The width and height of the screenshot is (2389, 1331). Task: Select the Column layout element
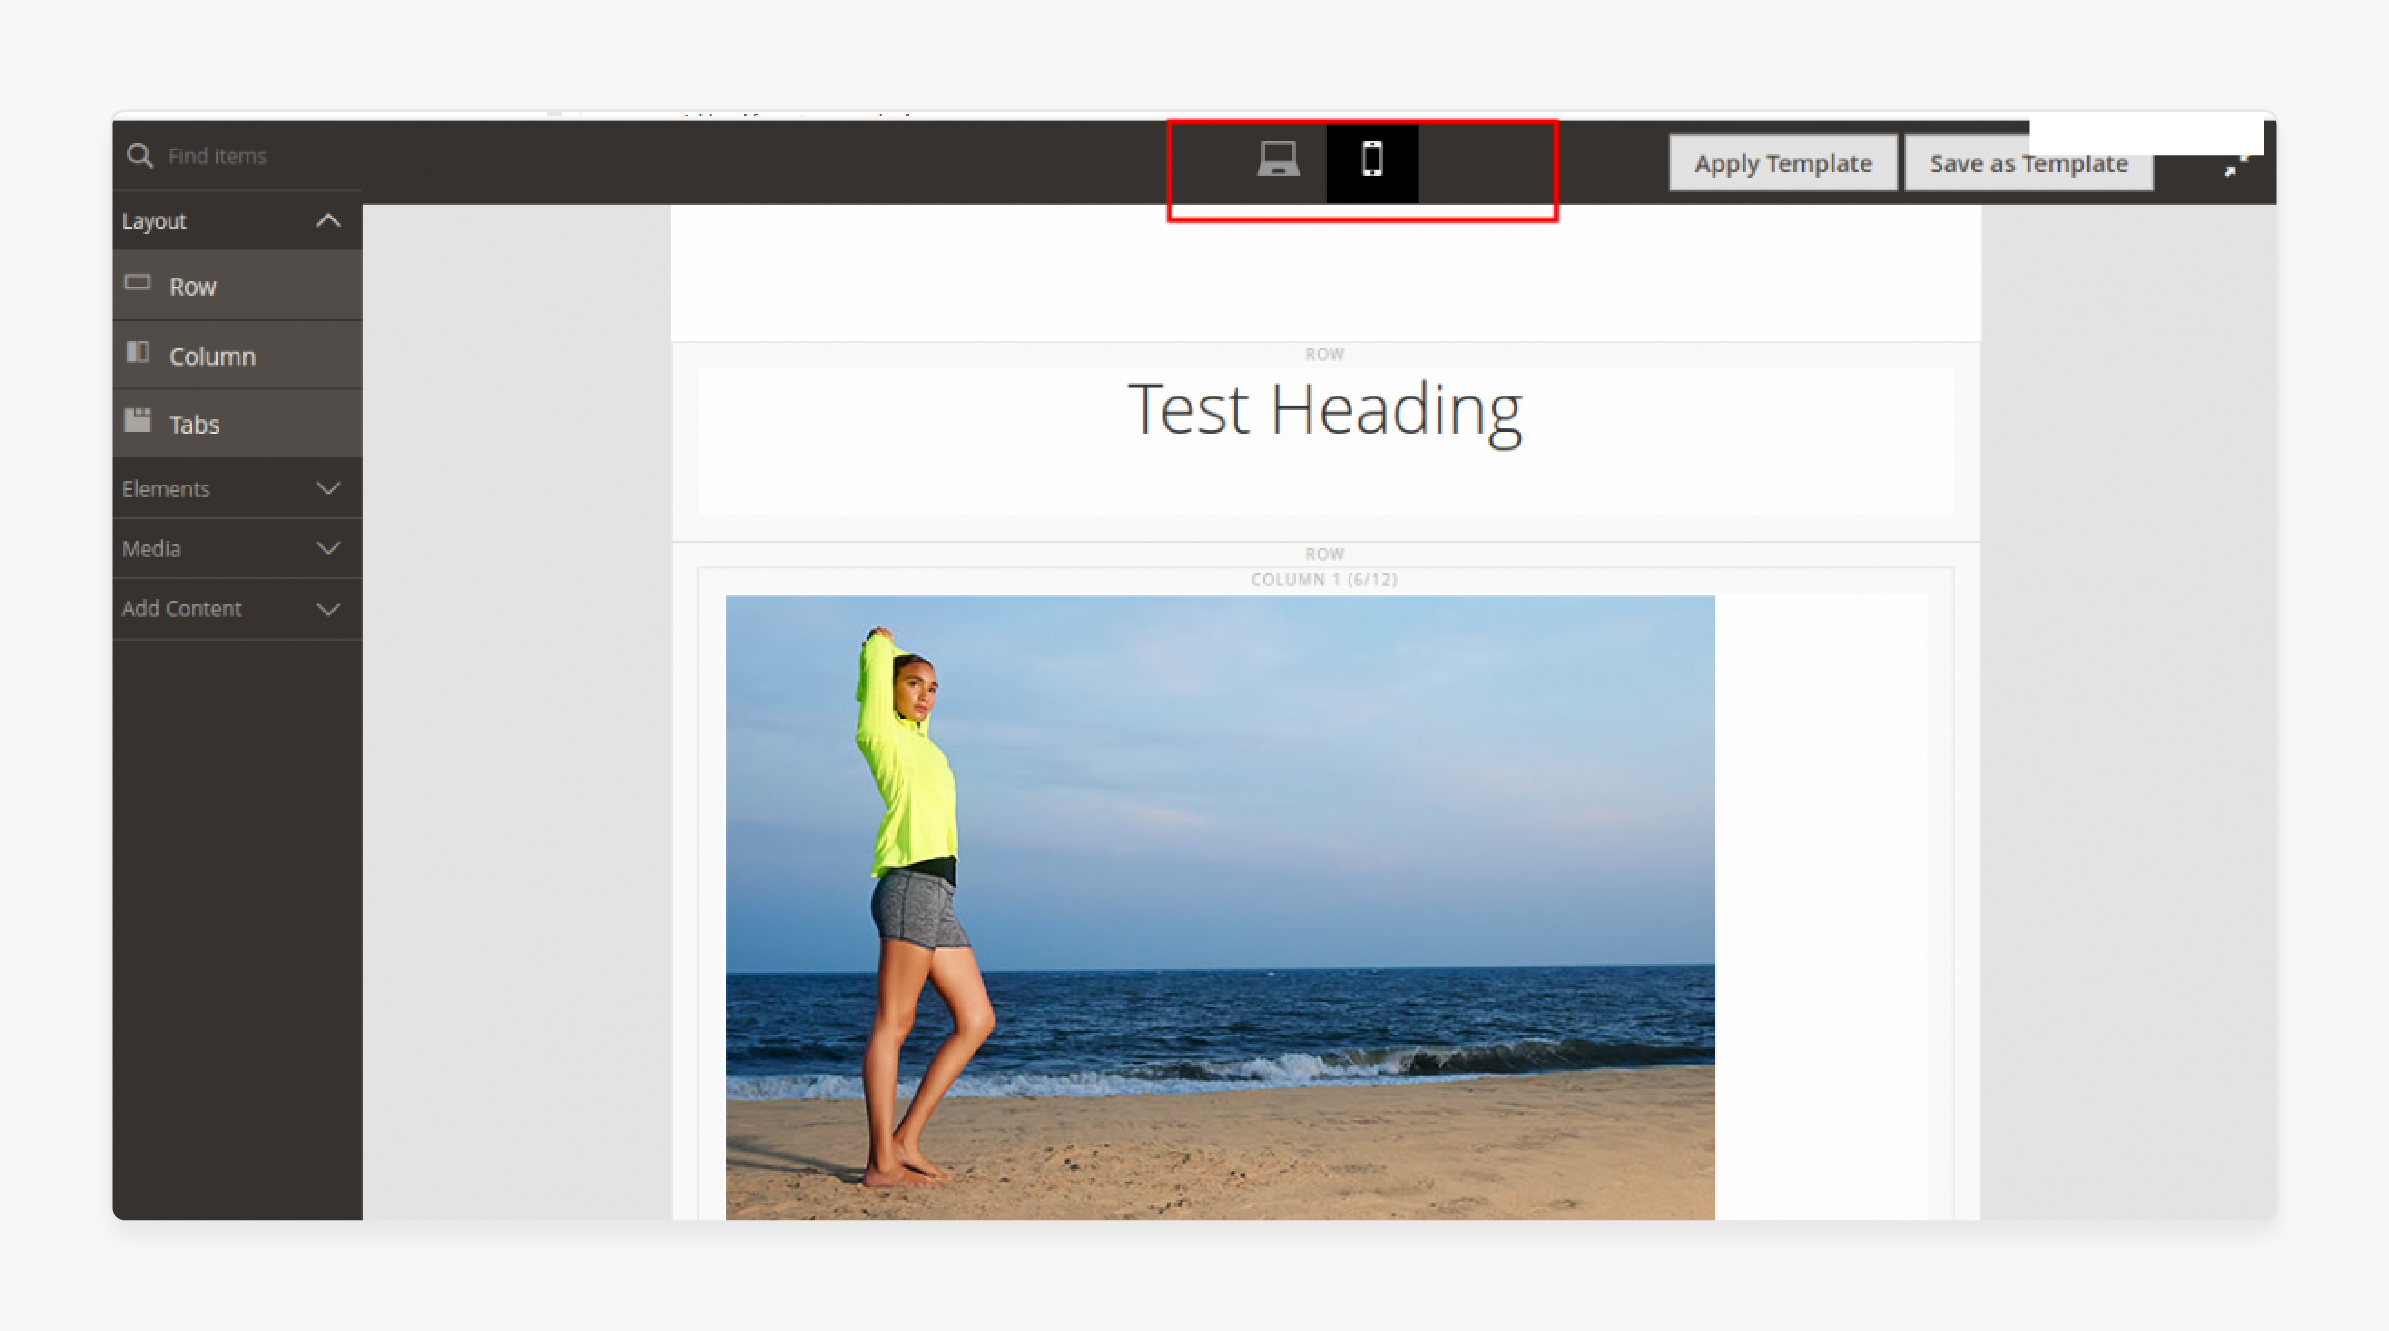tap(237, 356)
